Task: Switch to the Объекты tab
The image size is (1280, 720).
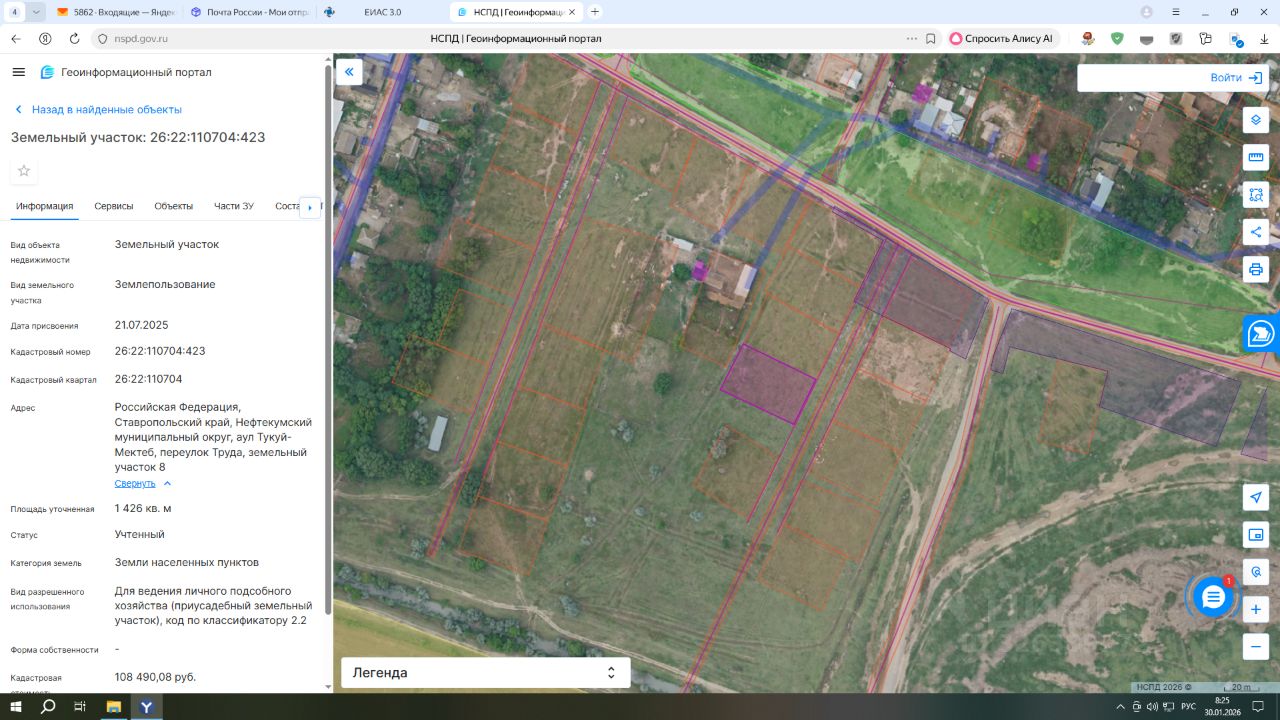Action: coord(174,206)
